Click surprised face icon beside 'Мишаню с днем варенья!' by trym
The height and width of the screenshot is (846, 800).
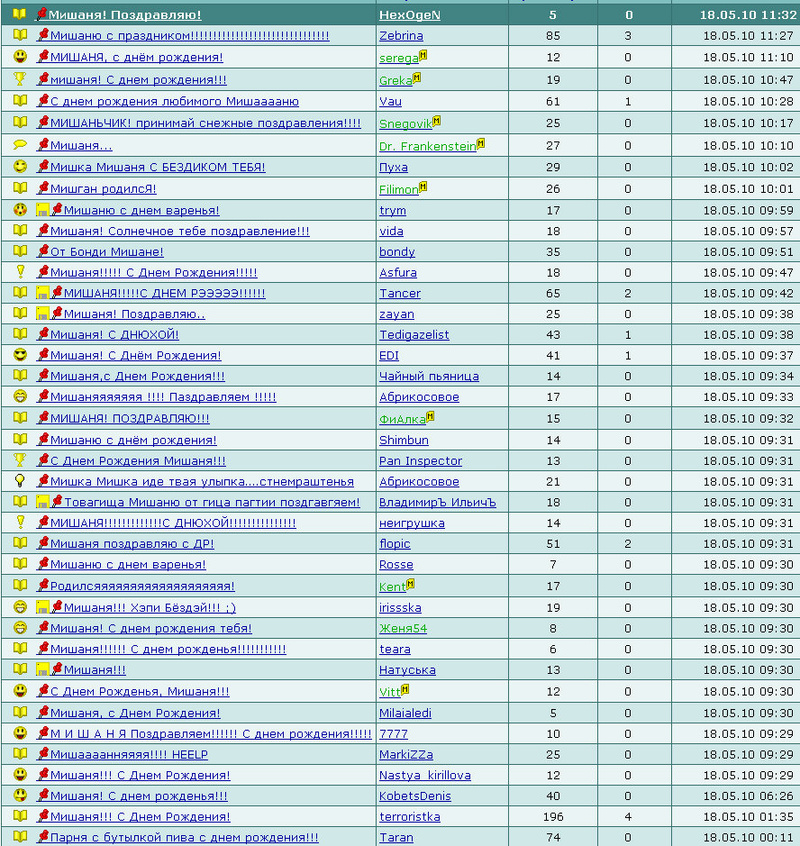(x=20, y=210)
